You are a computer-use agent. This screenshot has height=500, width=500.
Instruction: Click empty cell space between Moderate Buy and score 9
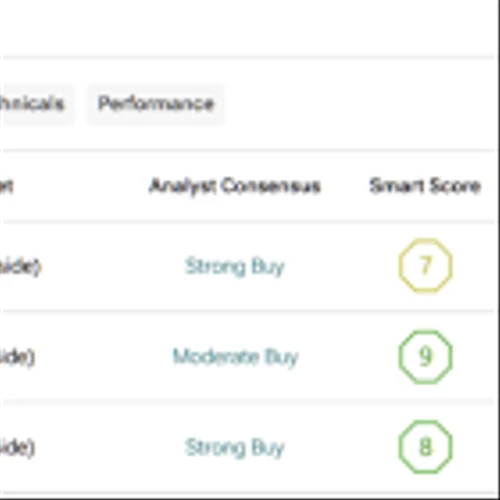[348, 357]
